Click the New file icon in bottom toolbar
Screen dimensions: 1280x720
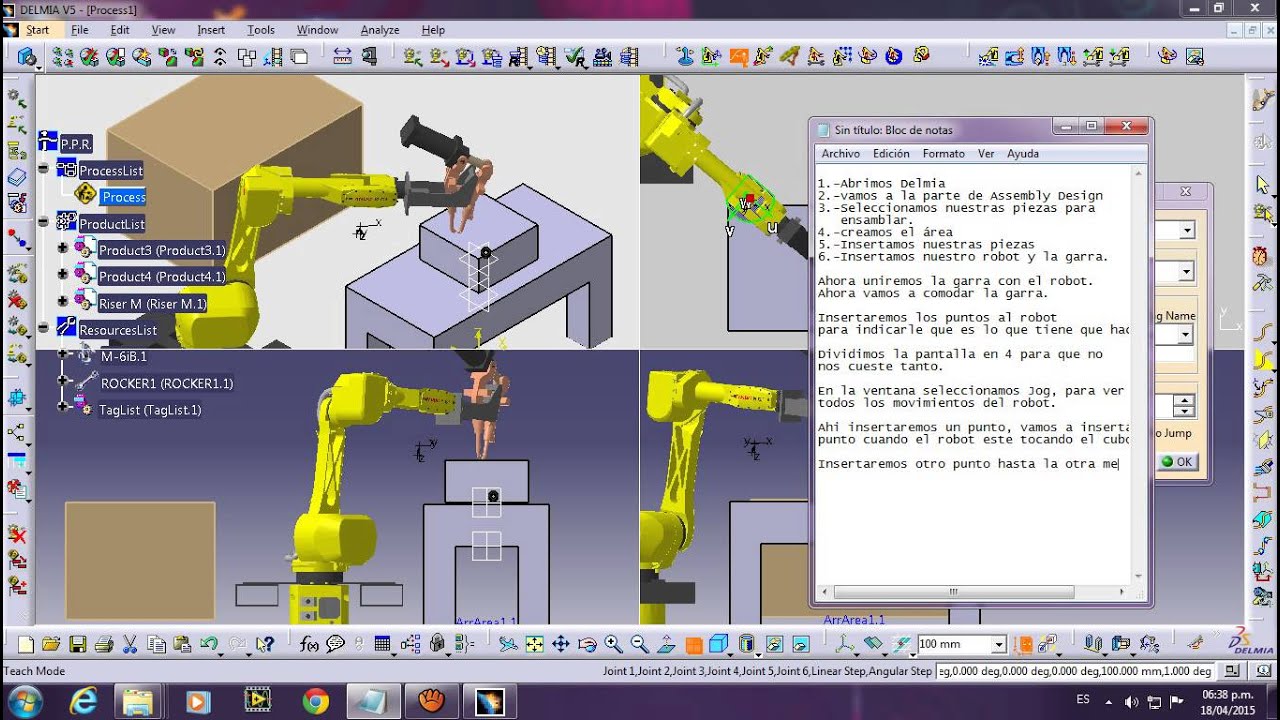[x=25, y=644]
